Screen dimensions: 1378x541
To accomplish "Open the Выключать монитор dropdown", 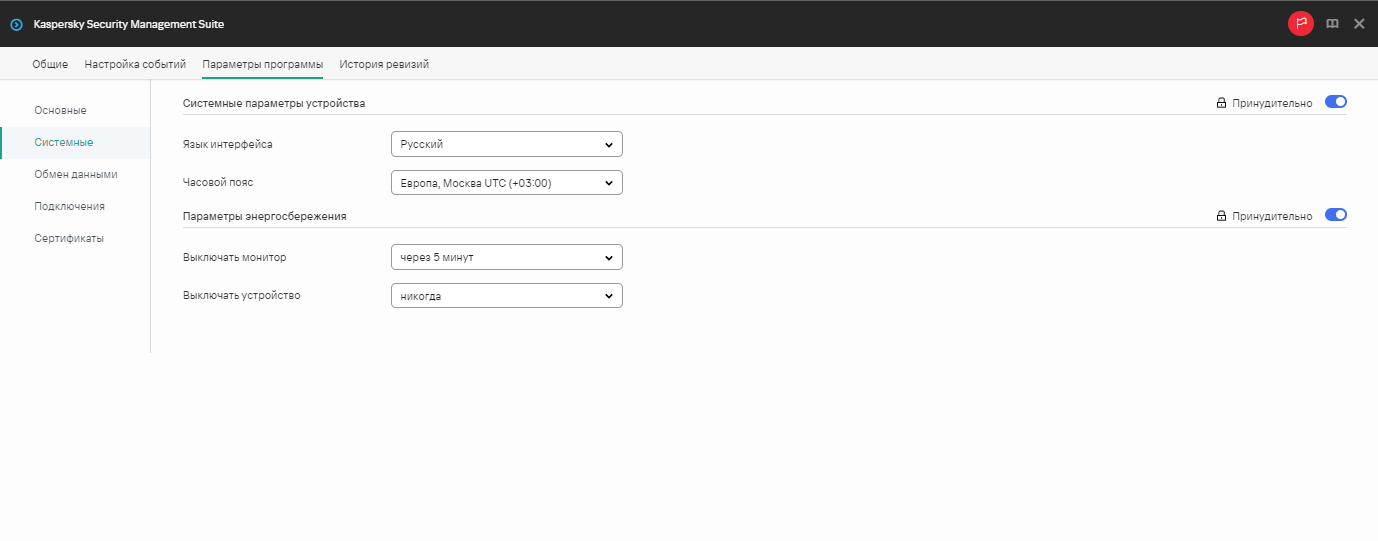I will [506, 257].
